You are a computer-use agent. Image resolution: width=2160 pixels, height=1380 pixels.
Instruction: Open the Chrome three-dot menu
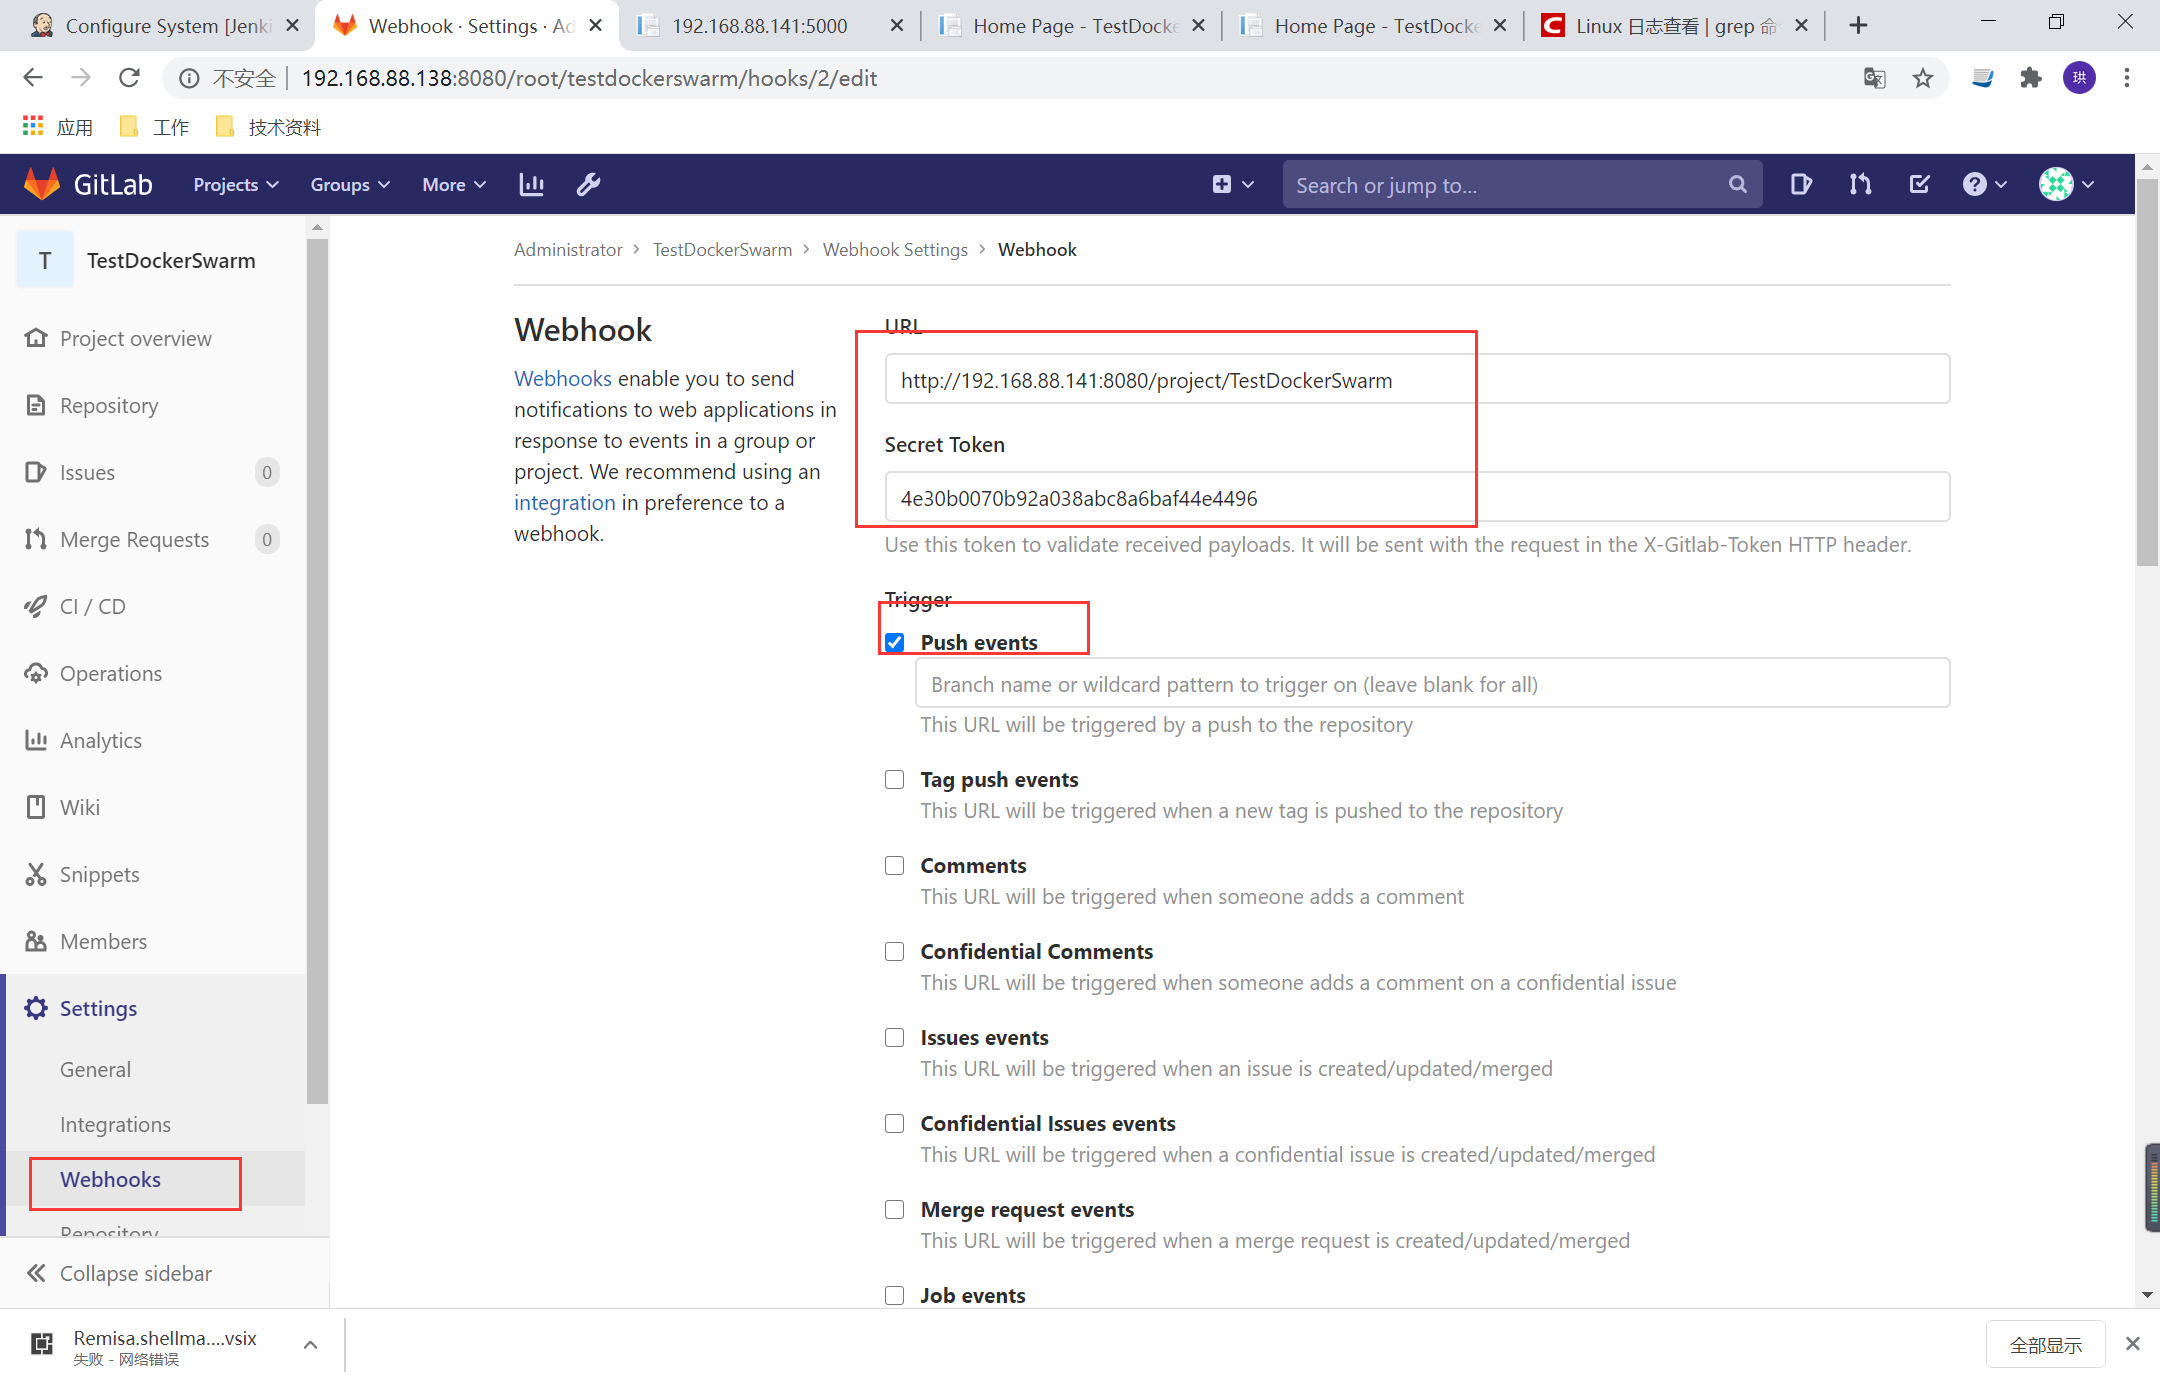point(2127,78)
